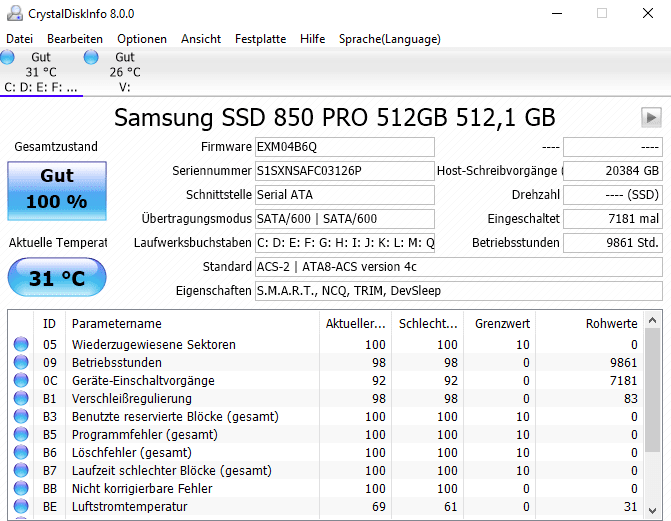Open the Ansicht menu

coord(201,39)
